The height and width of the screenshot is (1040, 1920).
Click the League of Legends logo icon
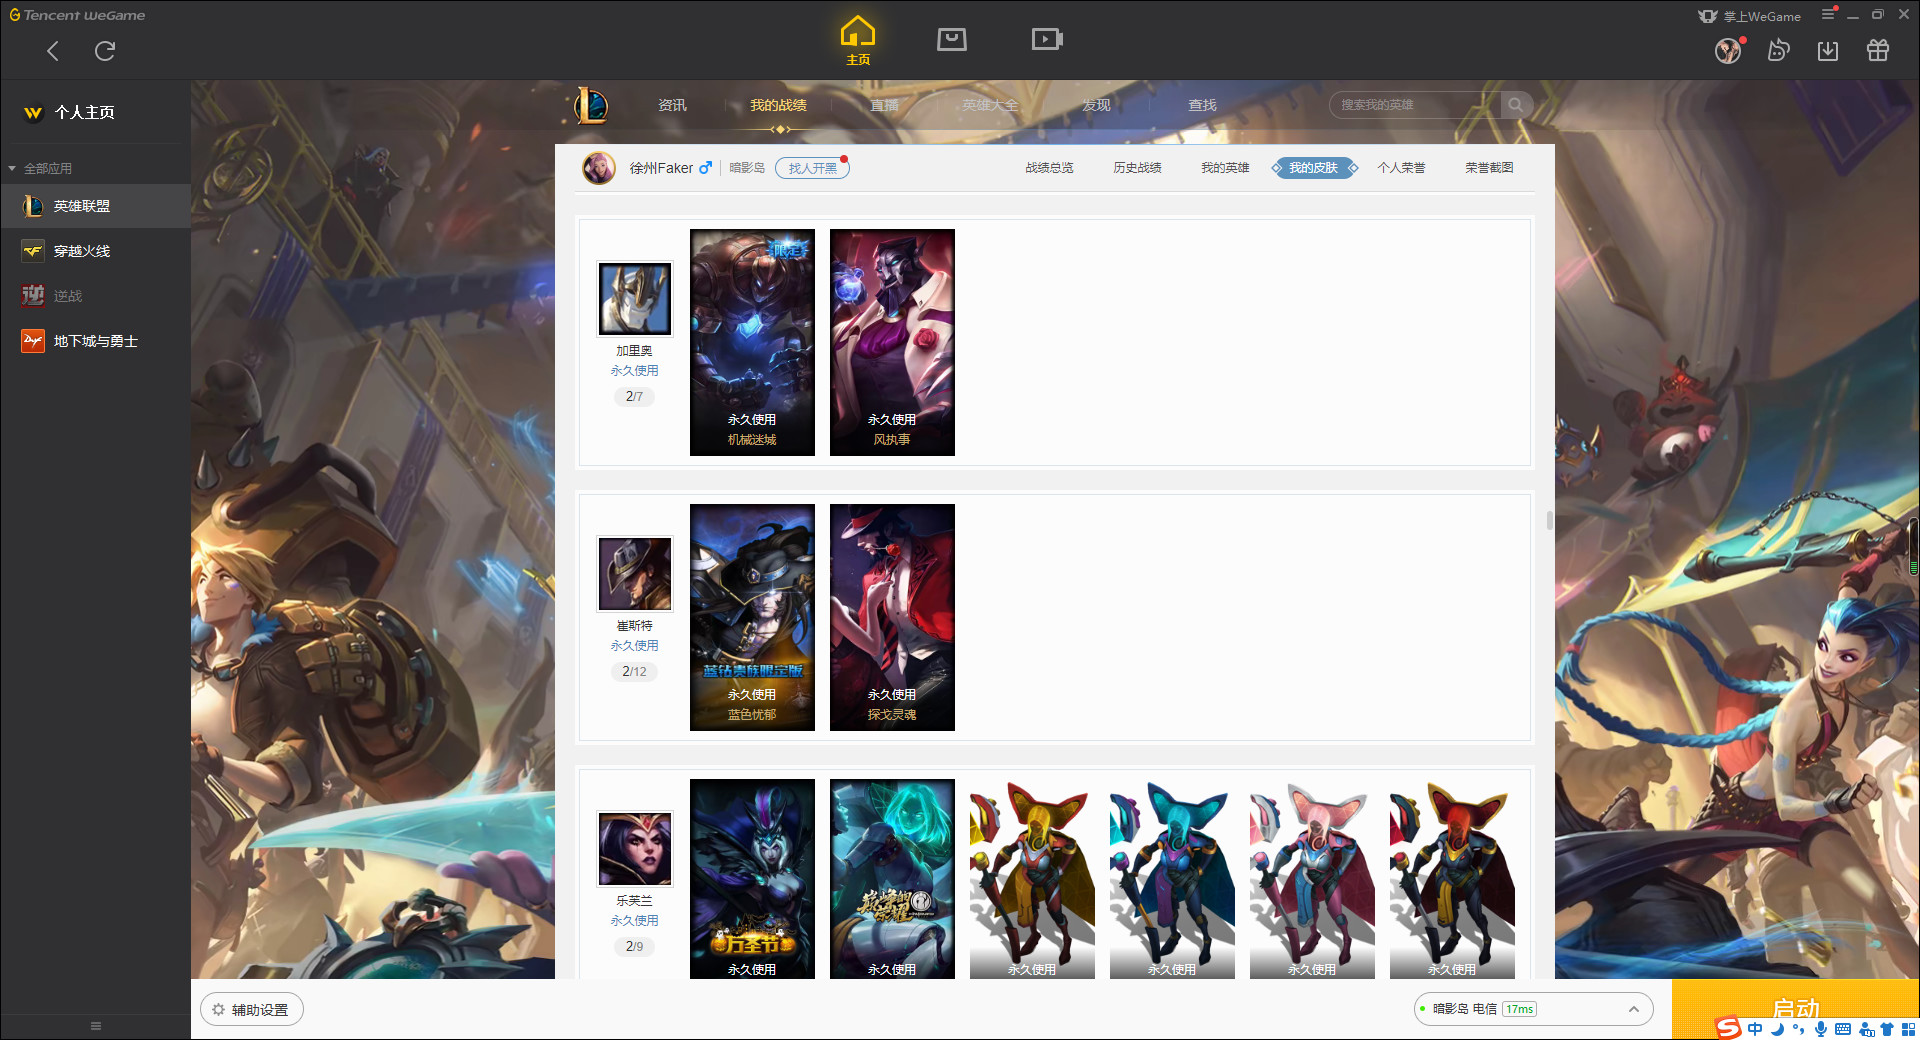[590, 105]
